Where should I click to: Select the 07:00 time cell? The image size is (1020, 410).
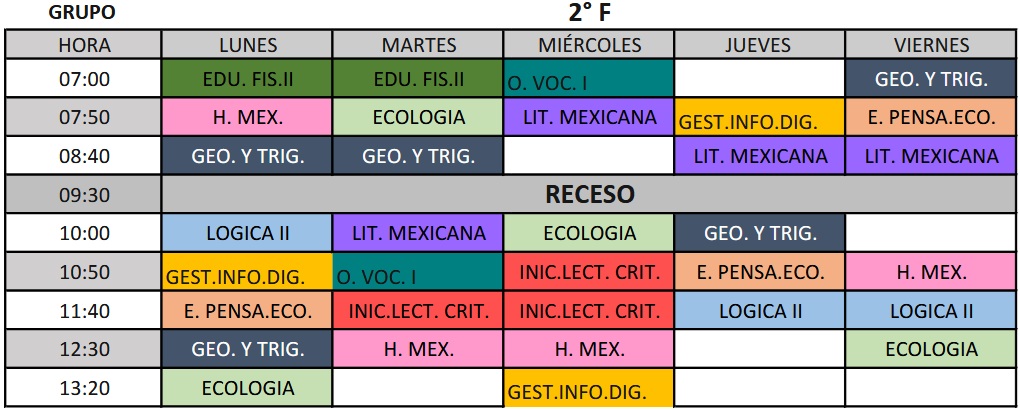[84, 79]
